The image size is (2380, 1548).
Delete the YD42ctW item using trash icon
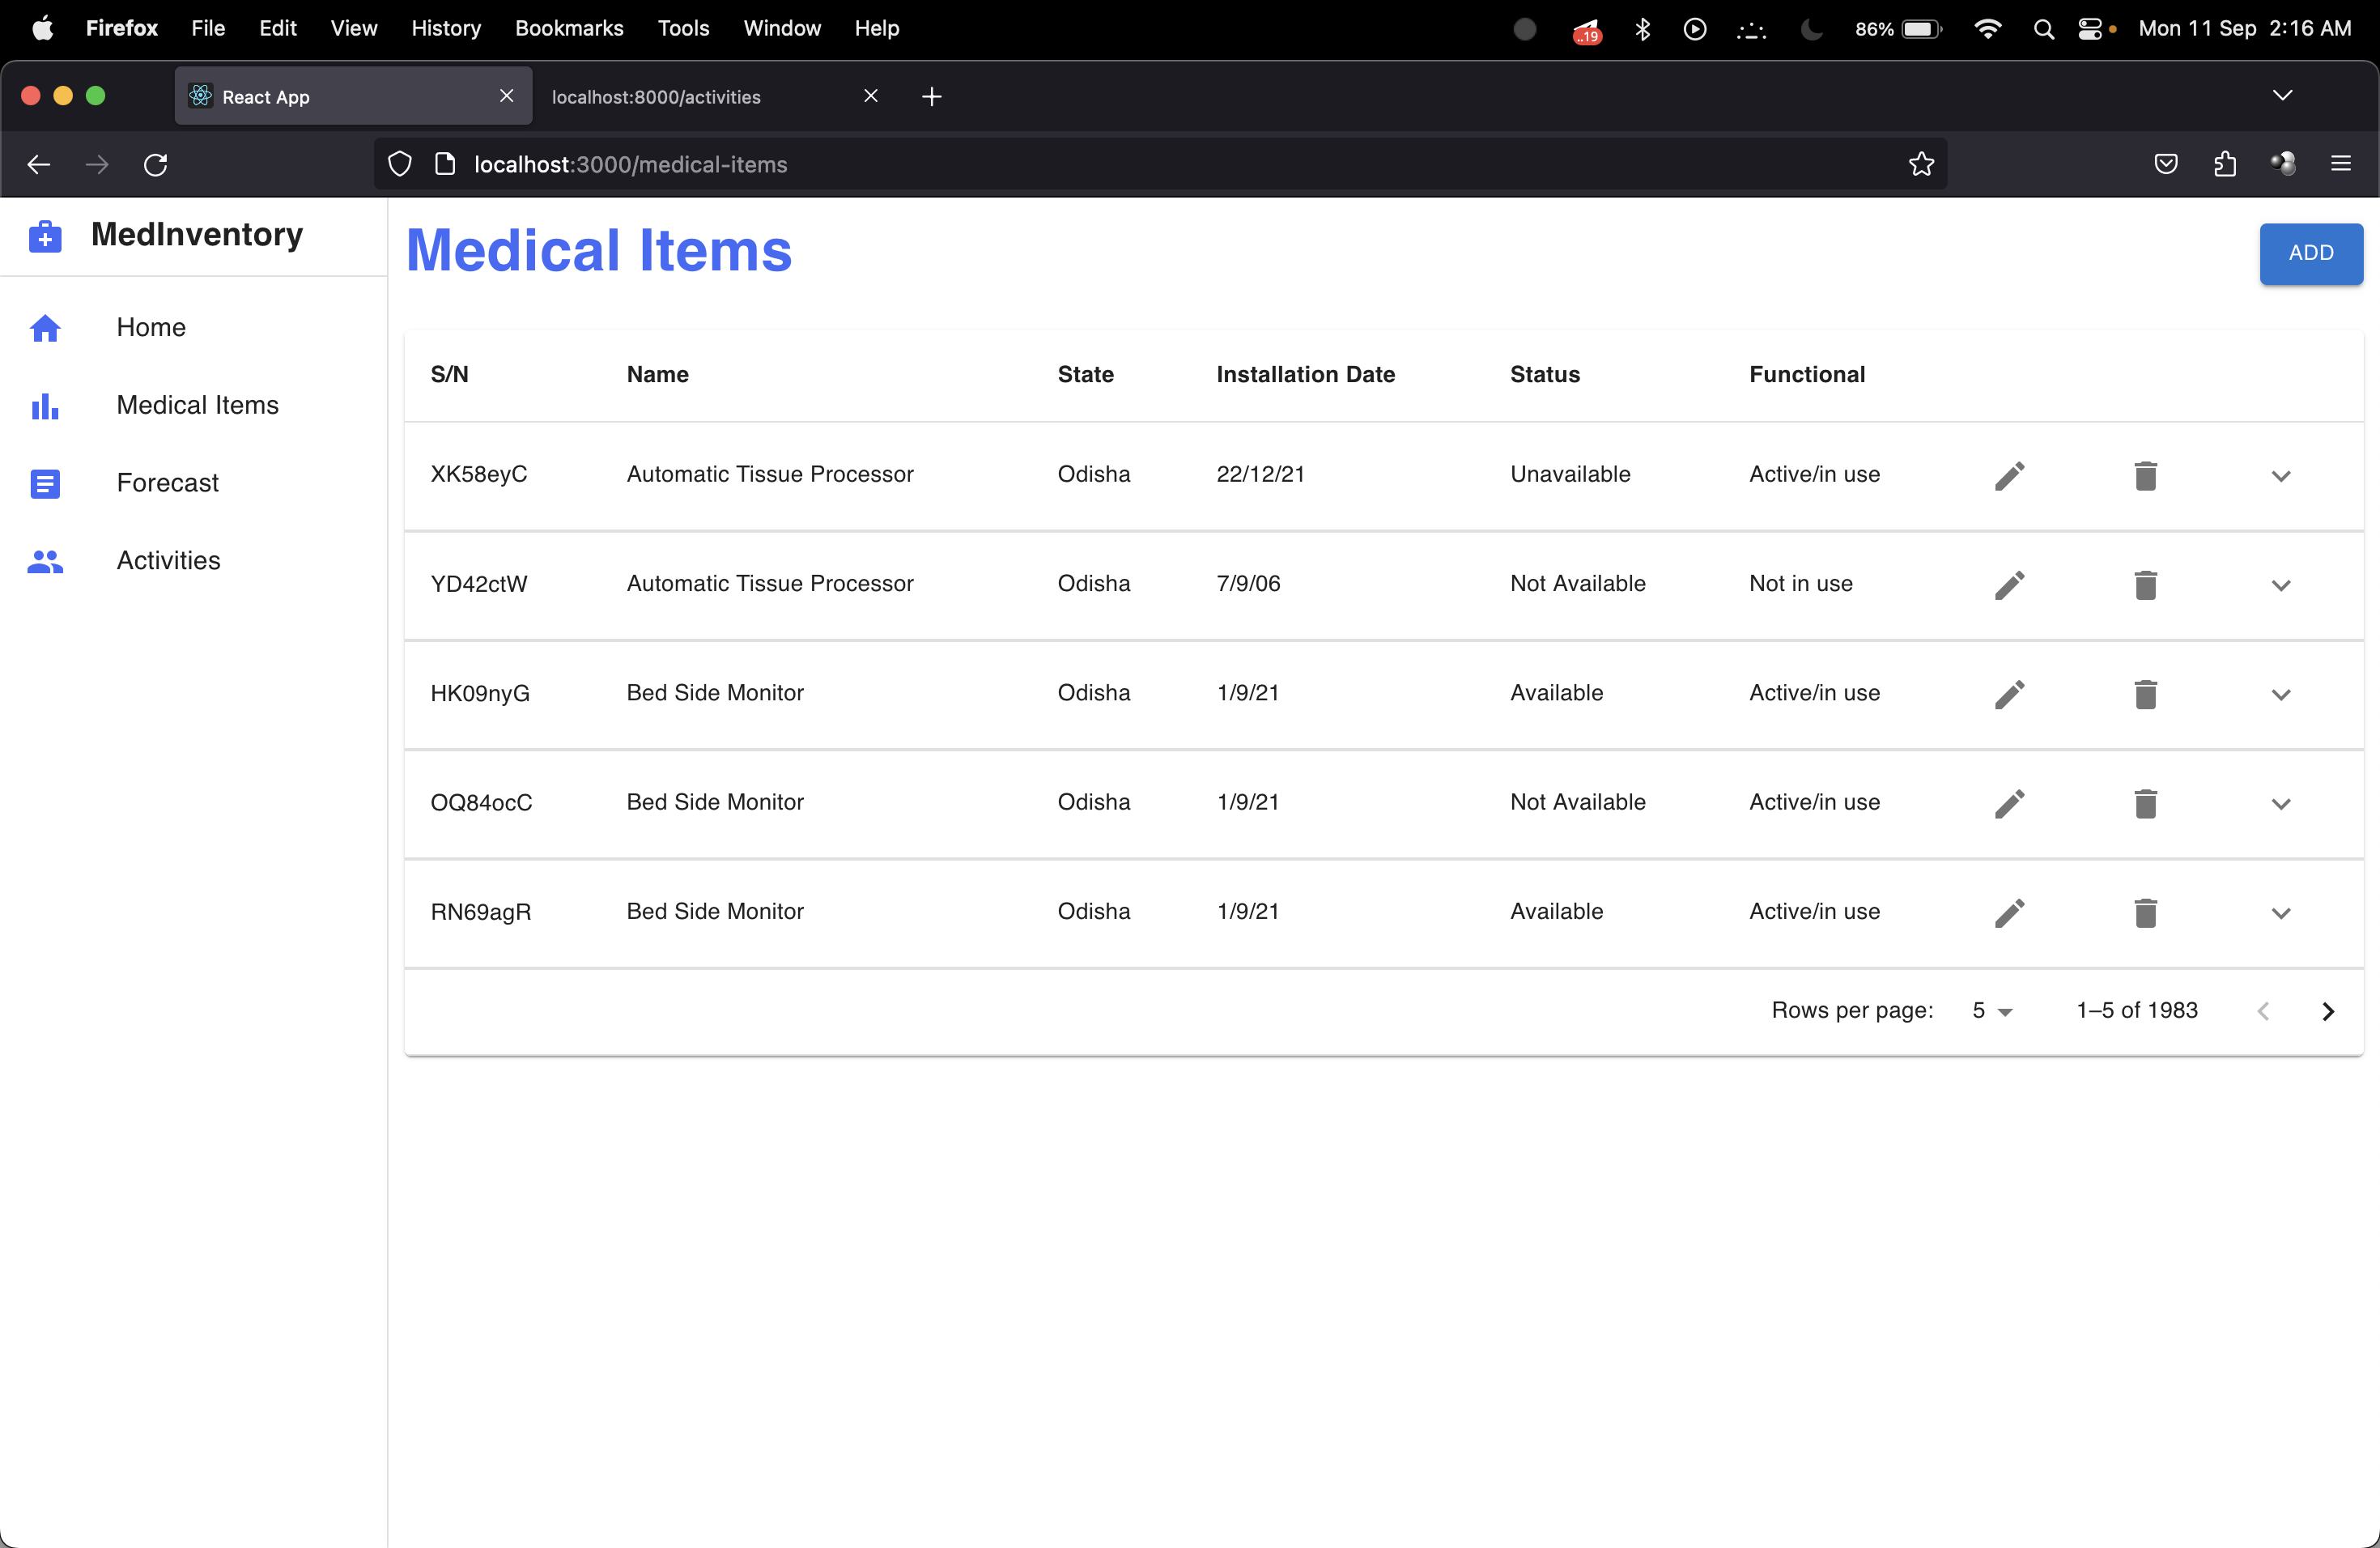click(2145, 585)
